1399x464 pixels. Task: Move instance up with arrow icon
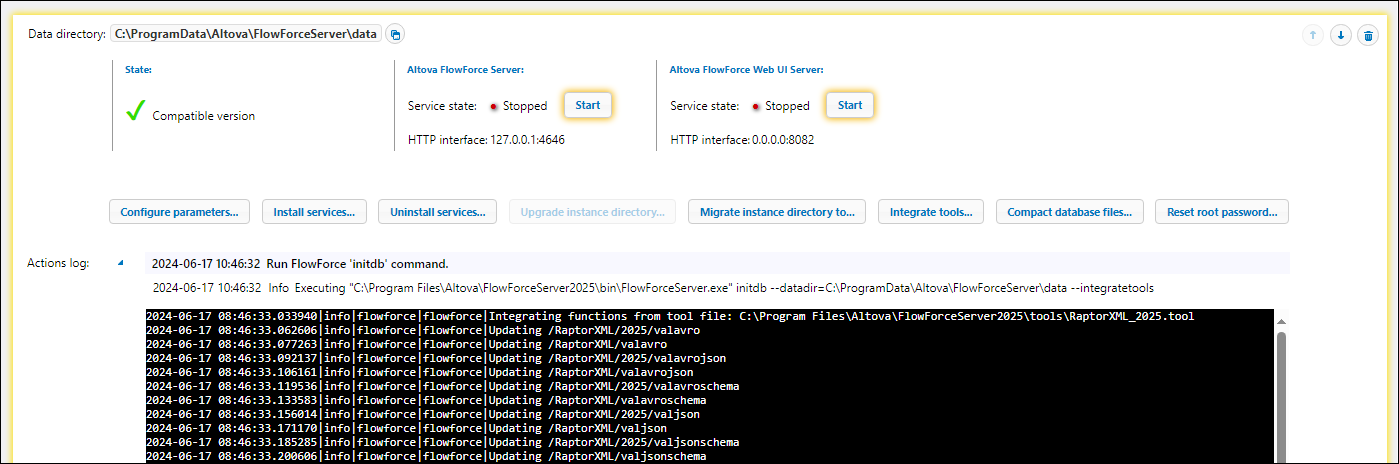pyautogui.click(x=1312, y=35)
